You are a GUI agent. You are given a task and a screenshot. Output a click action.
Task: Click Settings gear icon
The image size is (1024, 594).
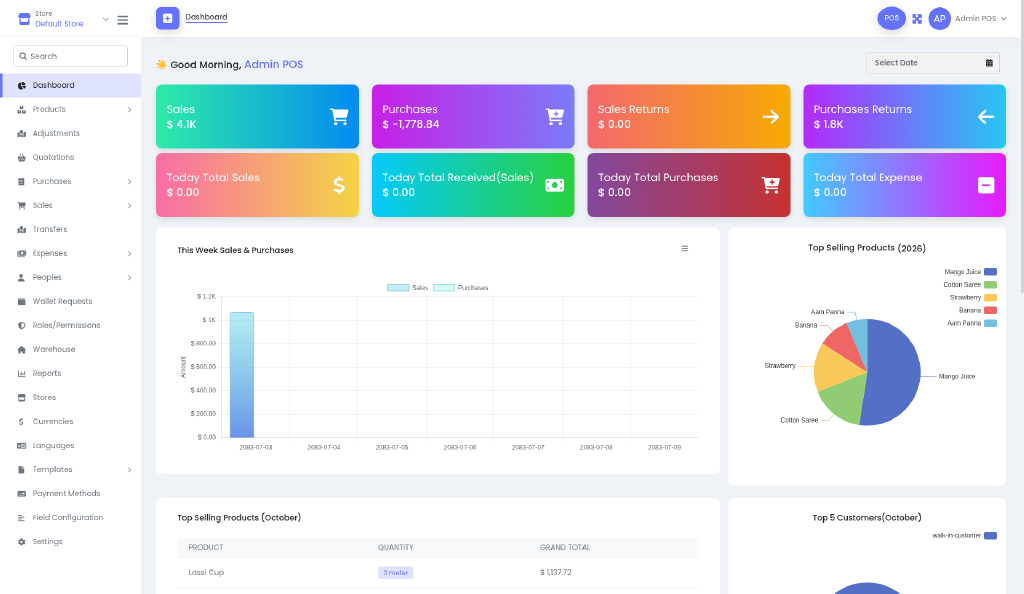(x=22, y=542)
